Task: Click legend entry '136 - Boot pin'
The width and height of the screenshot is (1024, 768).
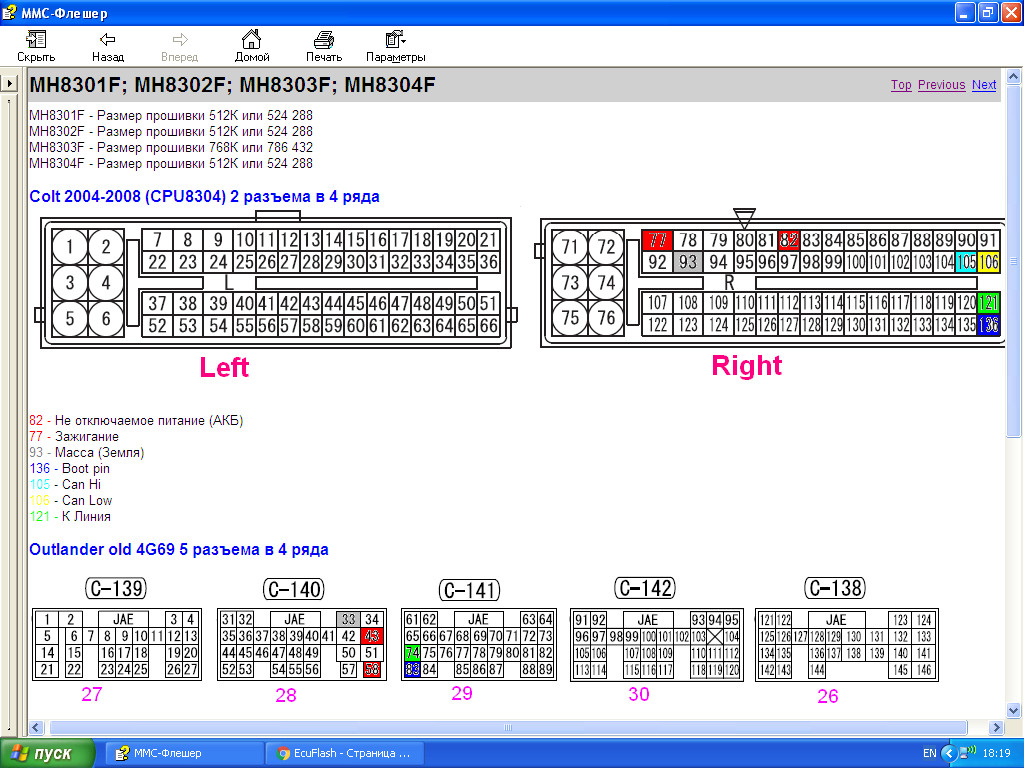Action: click(x=70, y=468)
